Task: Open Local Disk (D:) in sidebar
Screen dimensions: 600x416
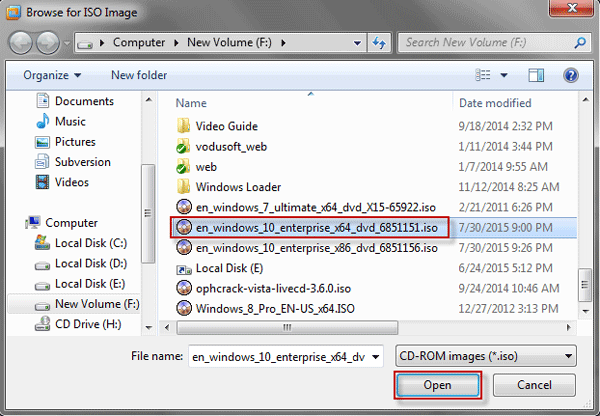Action: pos(80,263)
